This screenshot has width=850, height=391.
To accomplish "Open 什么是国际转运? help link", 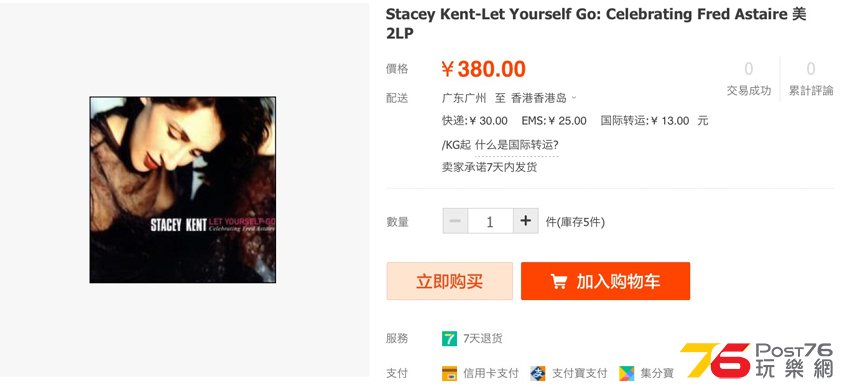I will [517, 145].
